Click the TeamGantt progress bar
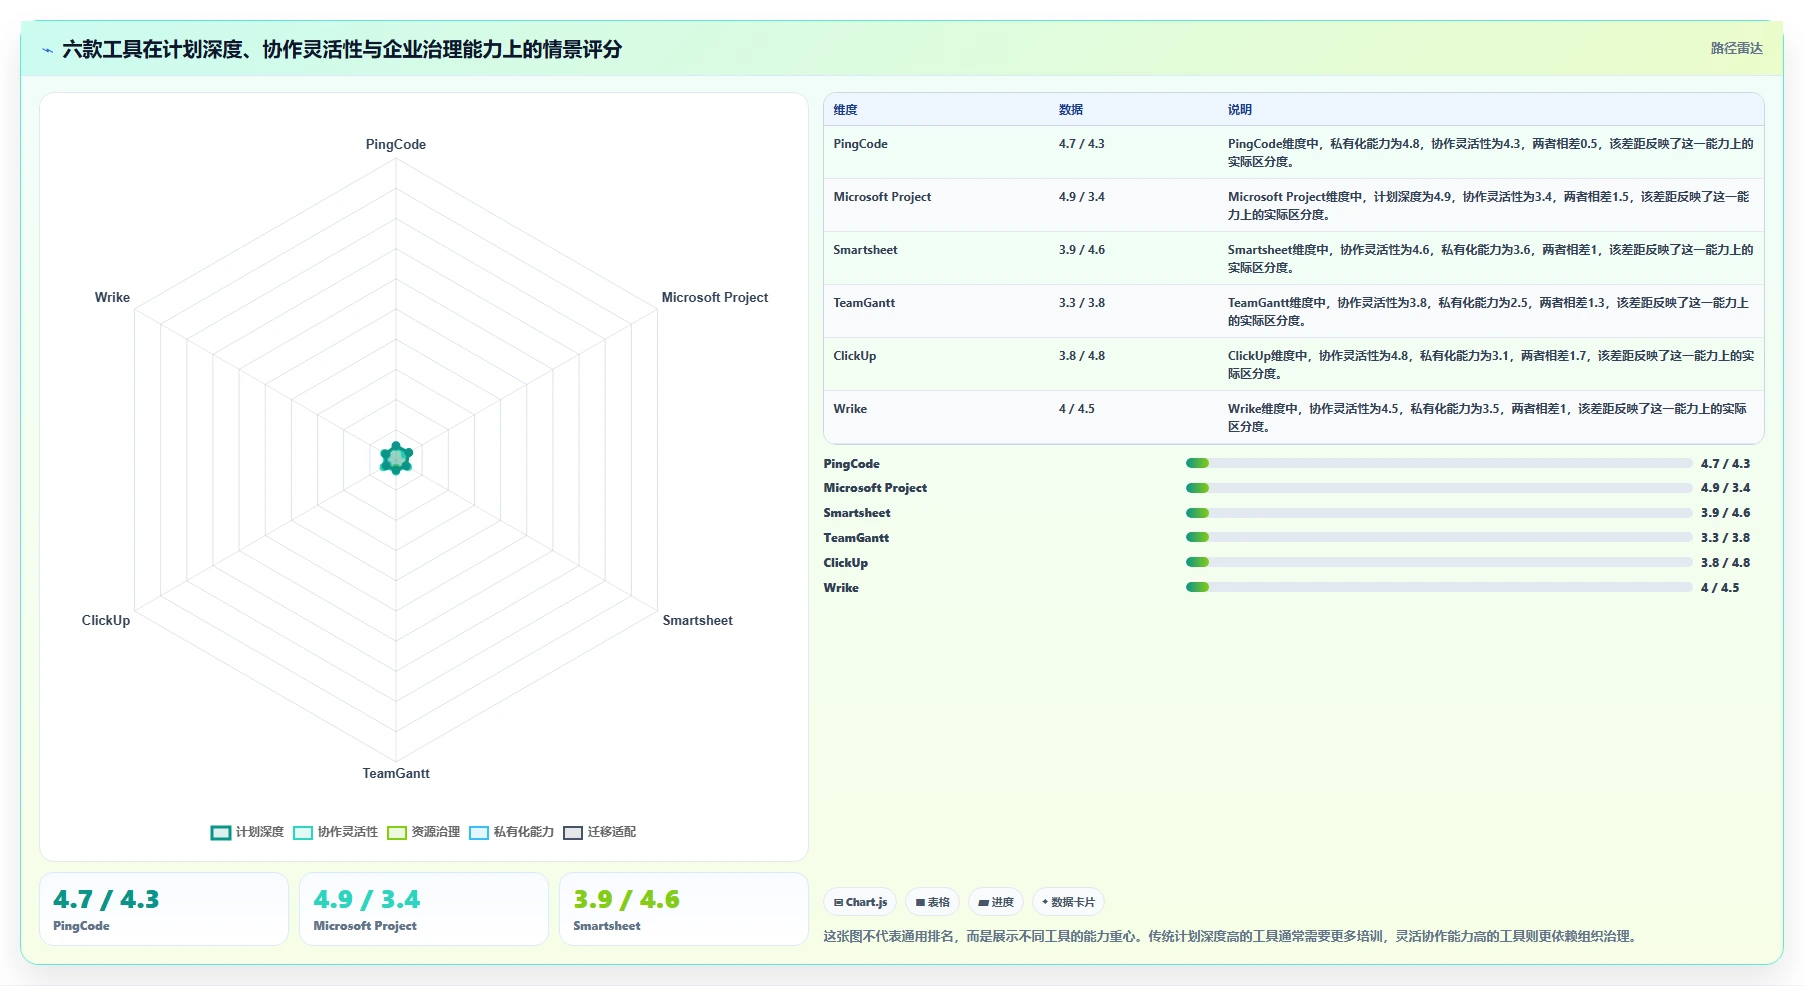 (x=1439, y=537)
